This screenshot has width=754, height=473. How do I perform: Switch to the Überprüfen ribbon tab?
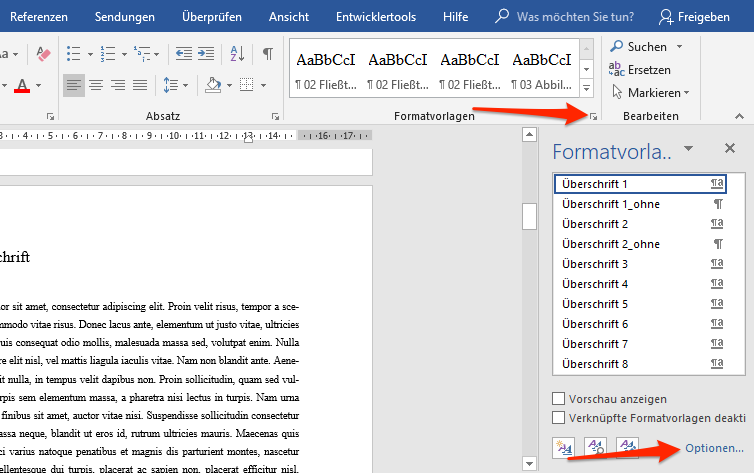coord(212,17)
